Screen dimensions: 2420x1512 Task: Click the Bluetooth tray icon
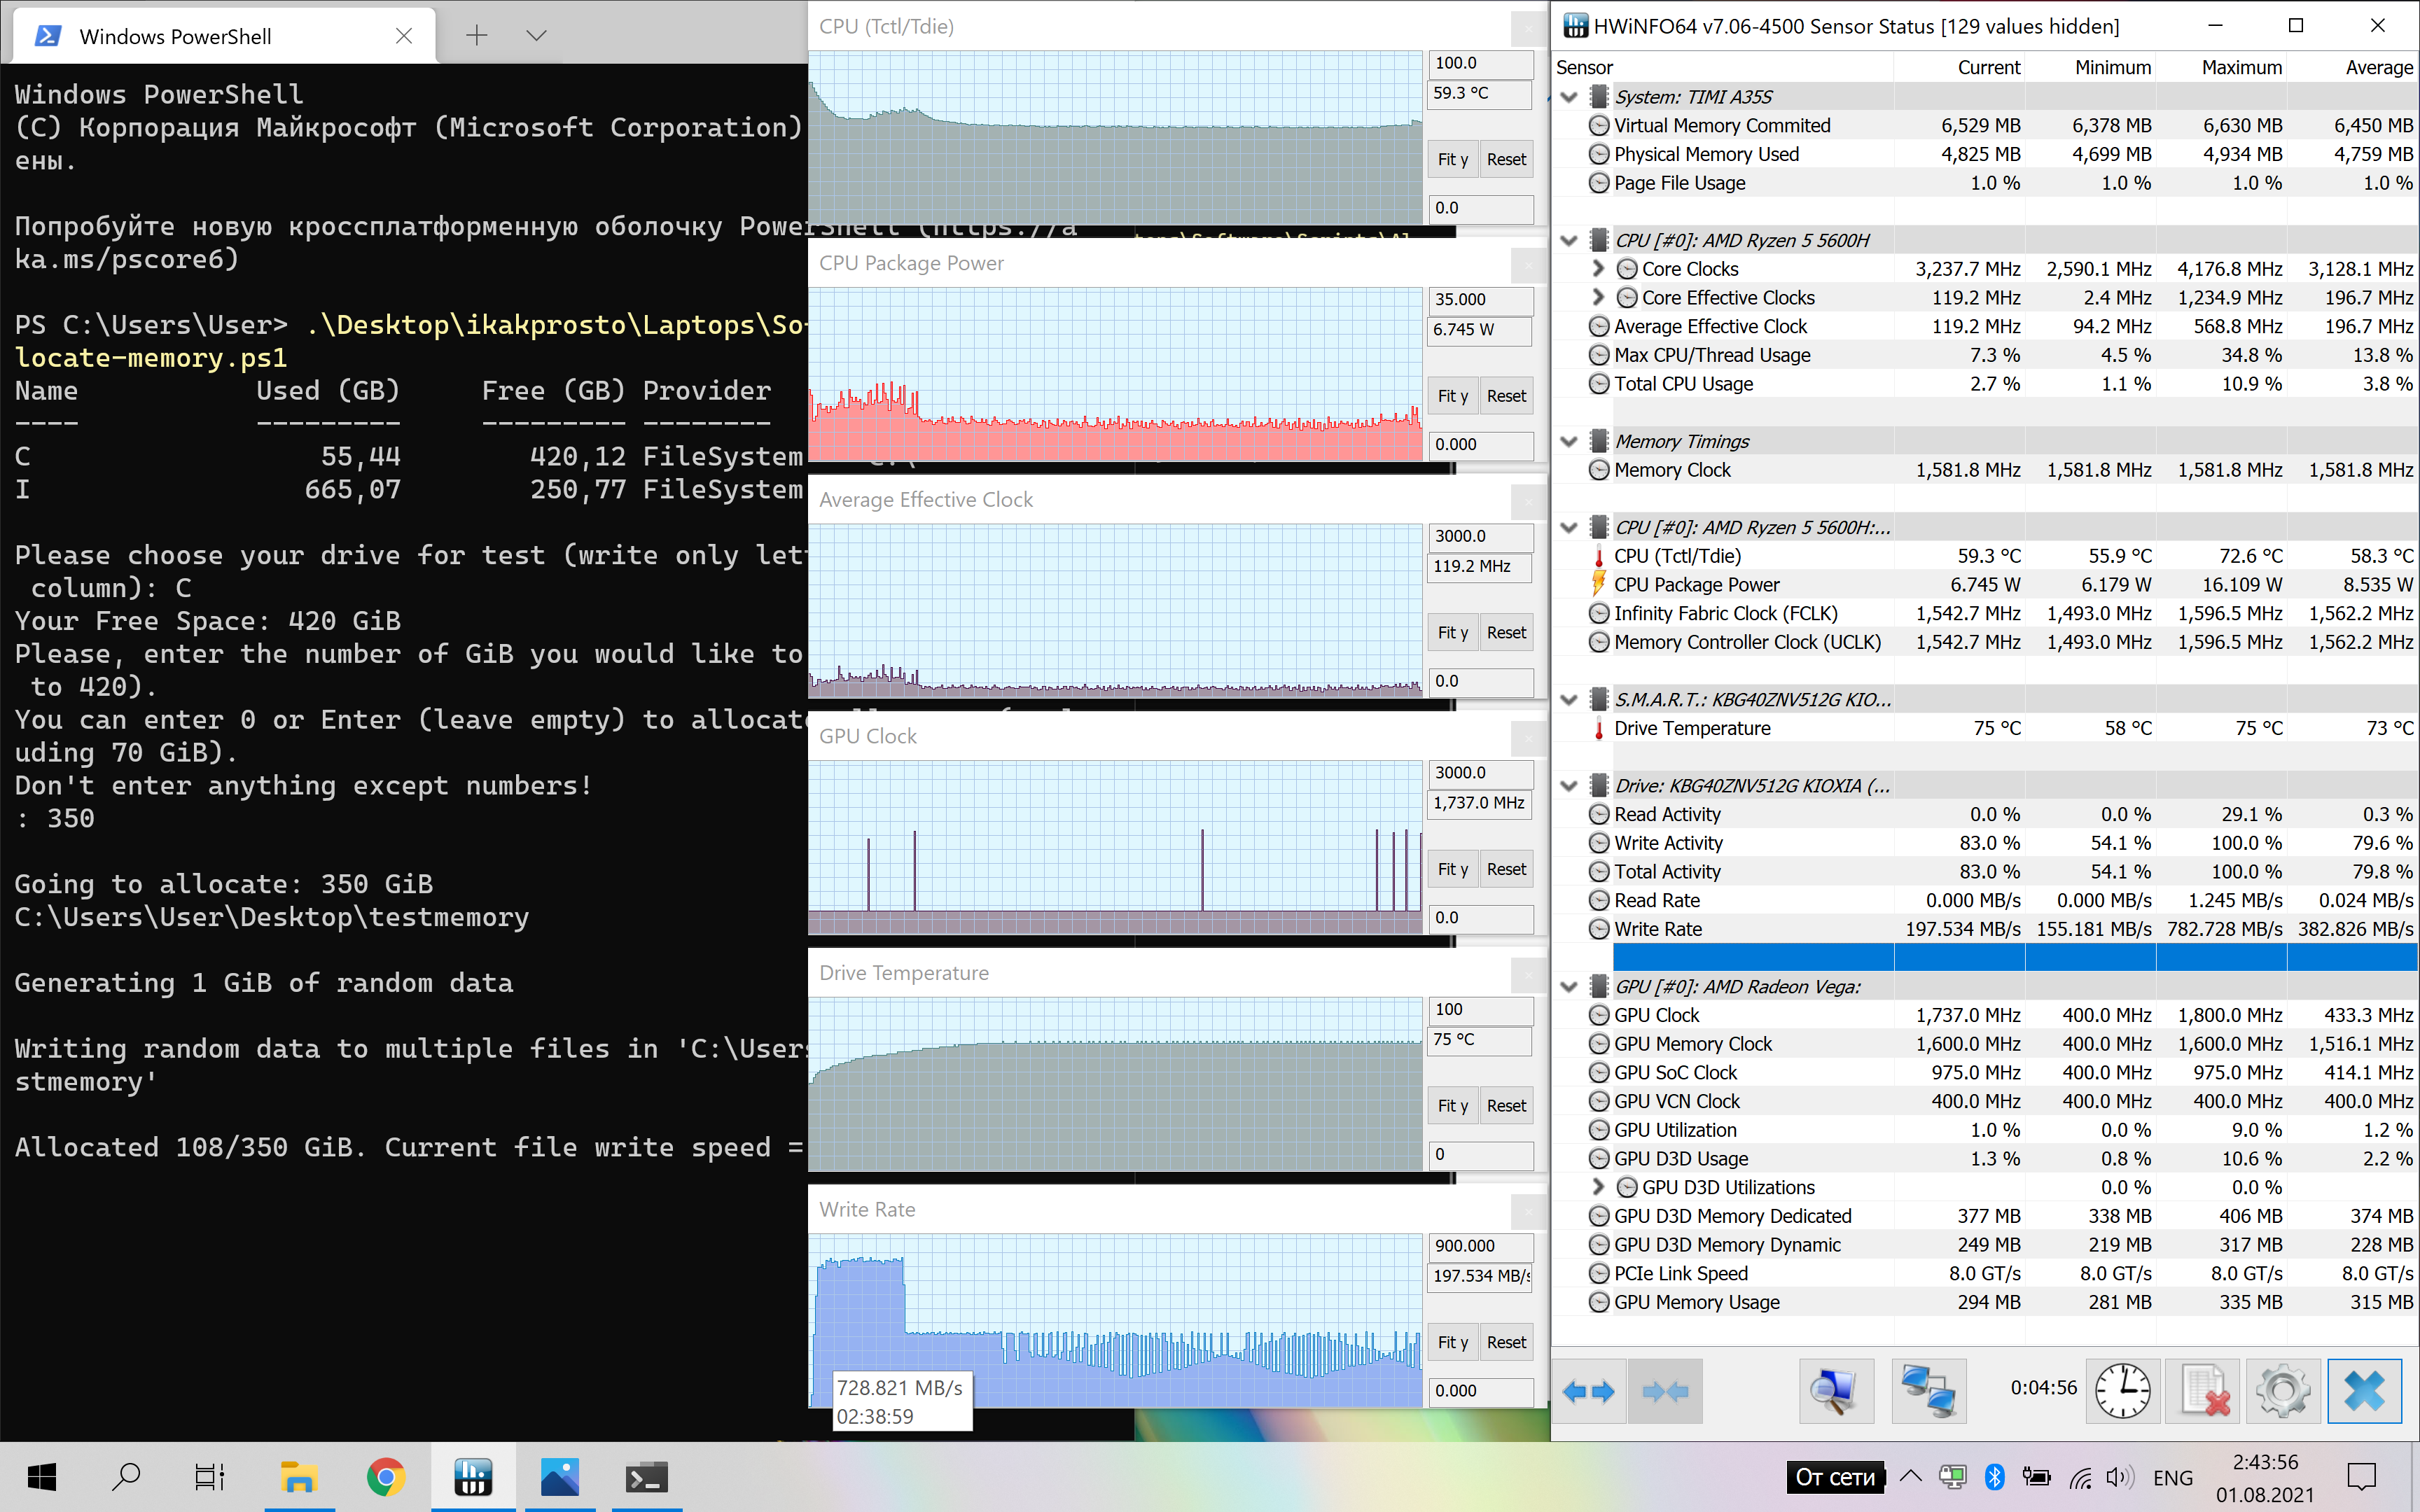click(x=1994, y=1477)
